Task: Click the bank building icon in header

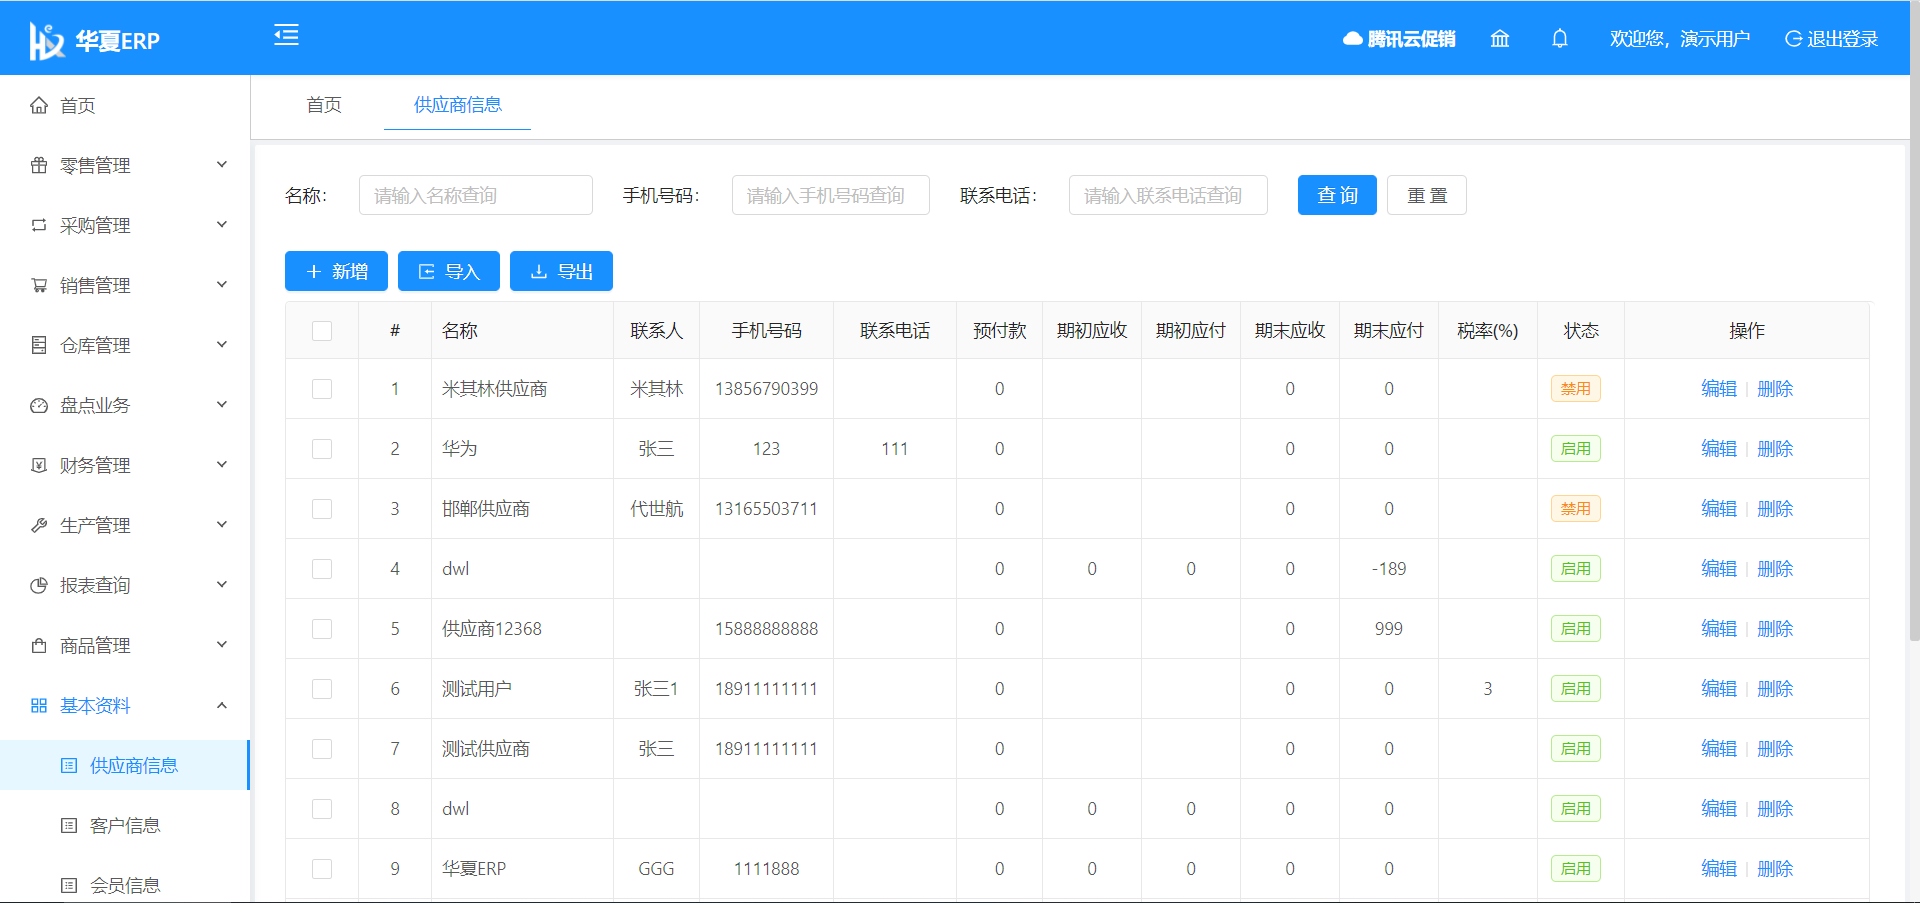Action: tap(1499, 39)
